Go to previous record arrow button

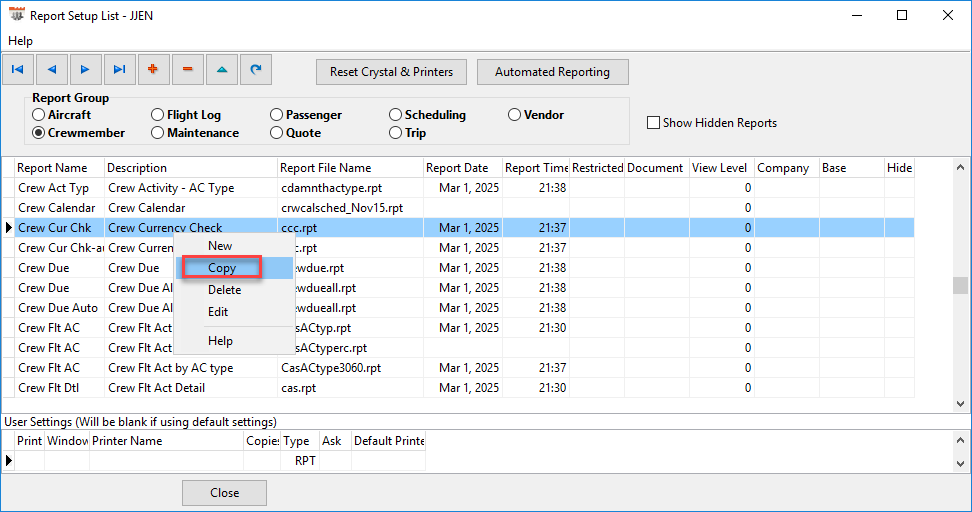(52, 69)
